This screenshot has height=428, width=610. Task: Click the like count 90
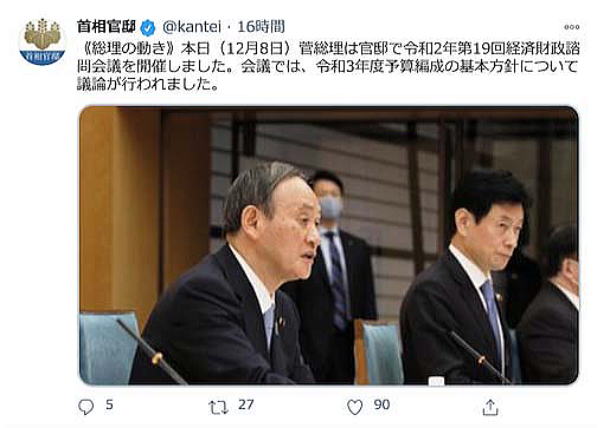382,405
